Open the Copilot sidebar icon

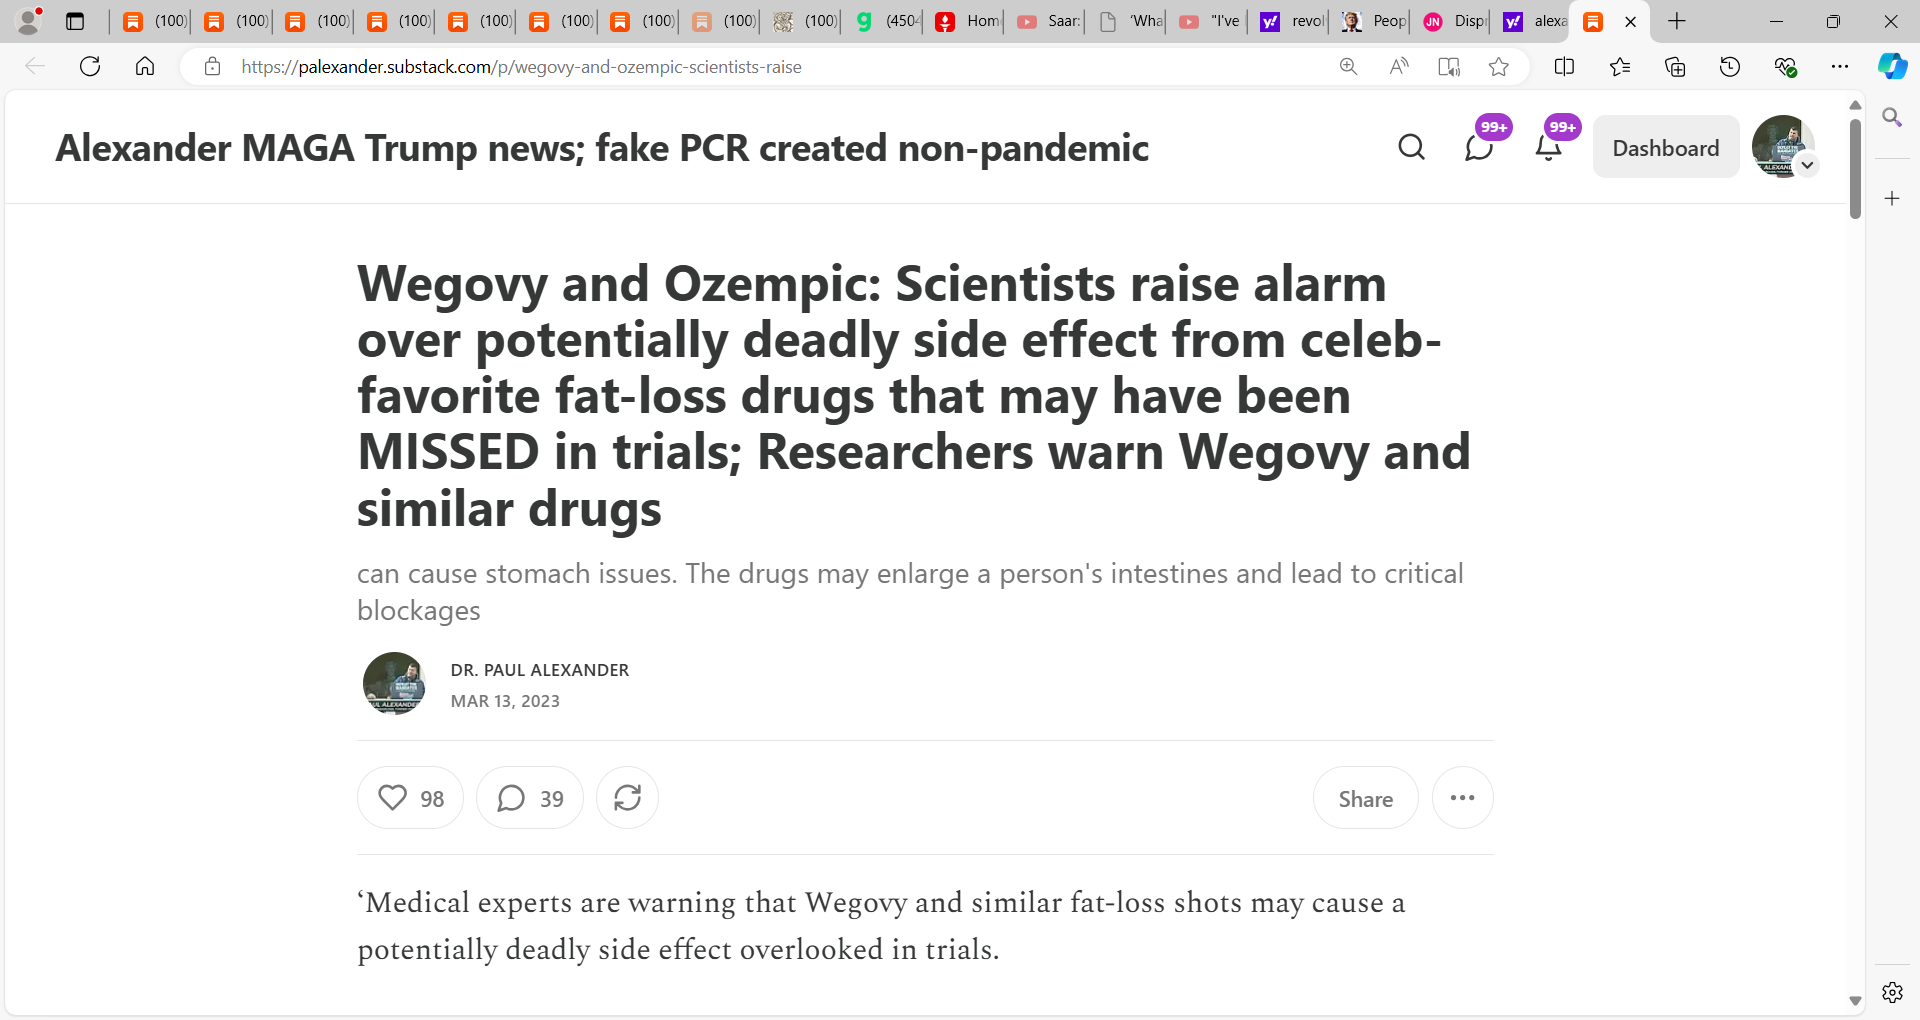(x=1892, y=67)
